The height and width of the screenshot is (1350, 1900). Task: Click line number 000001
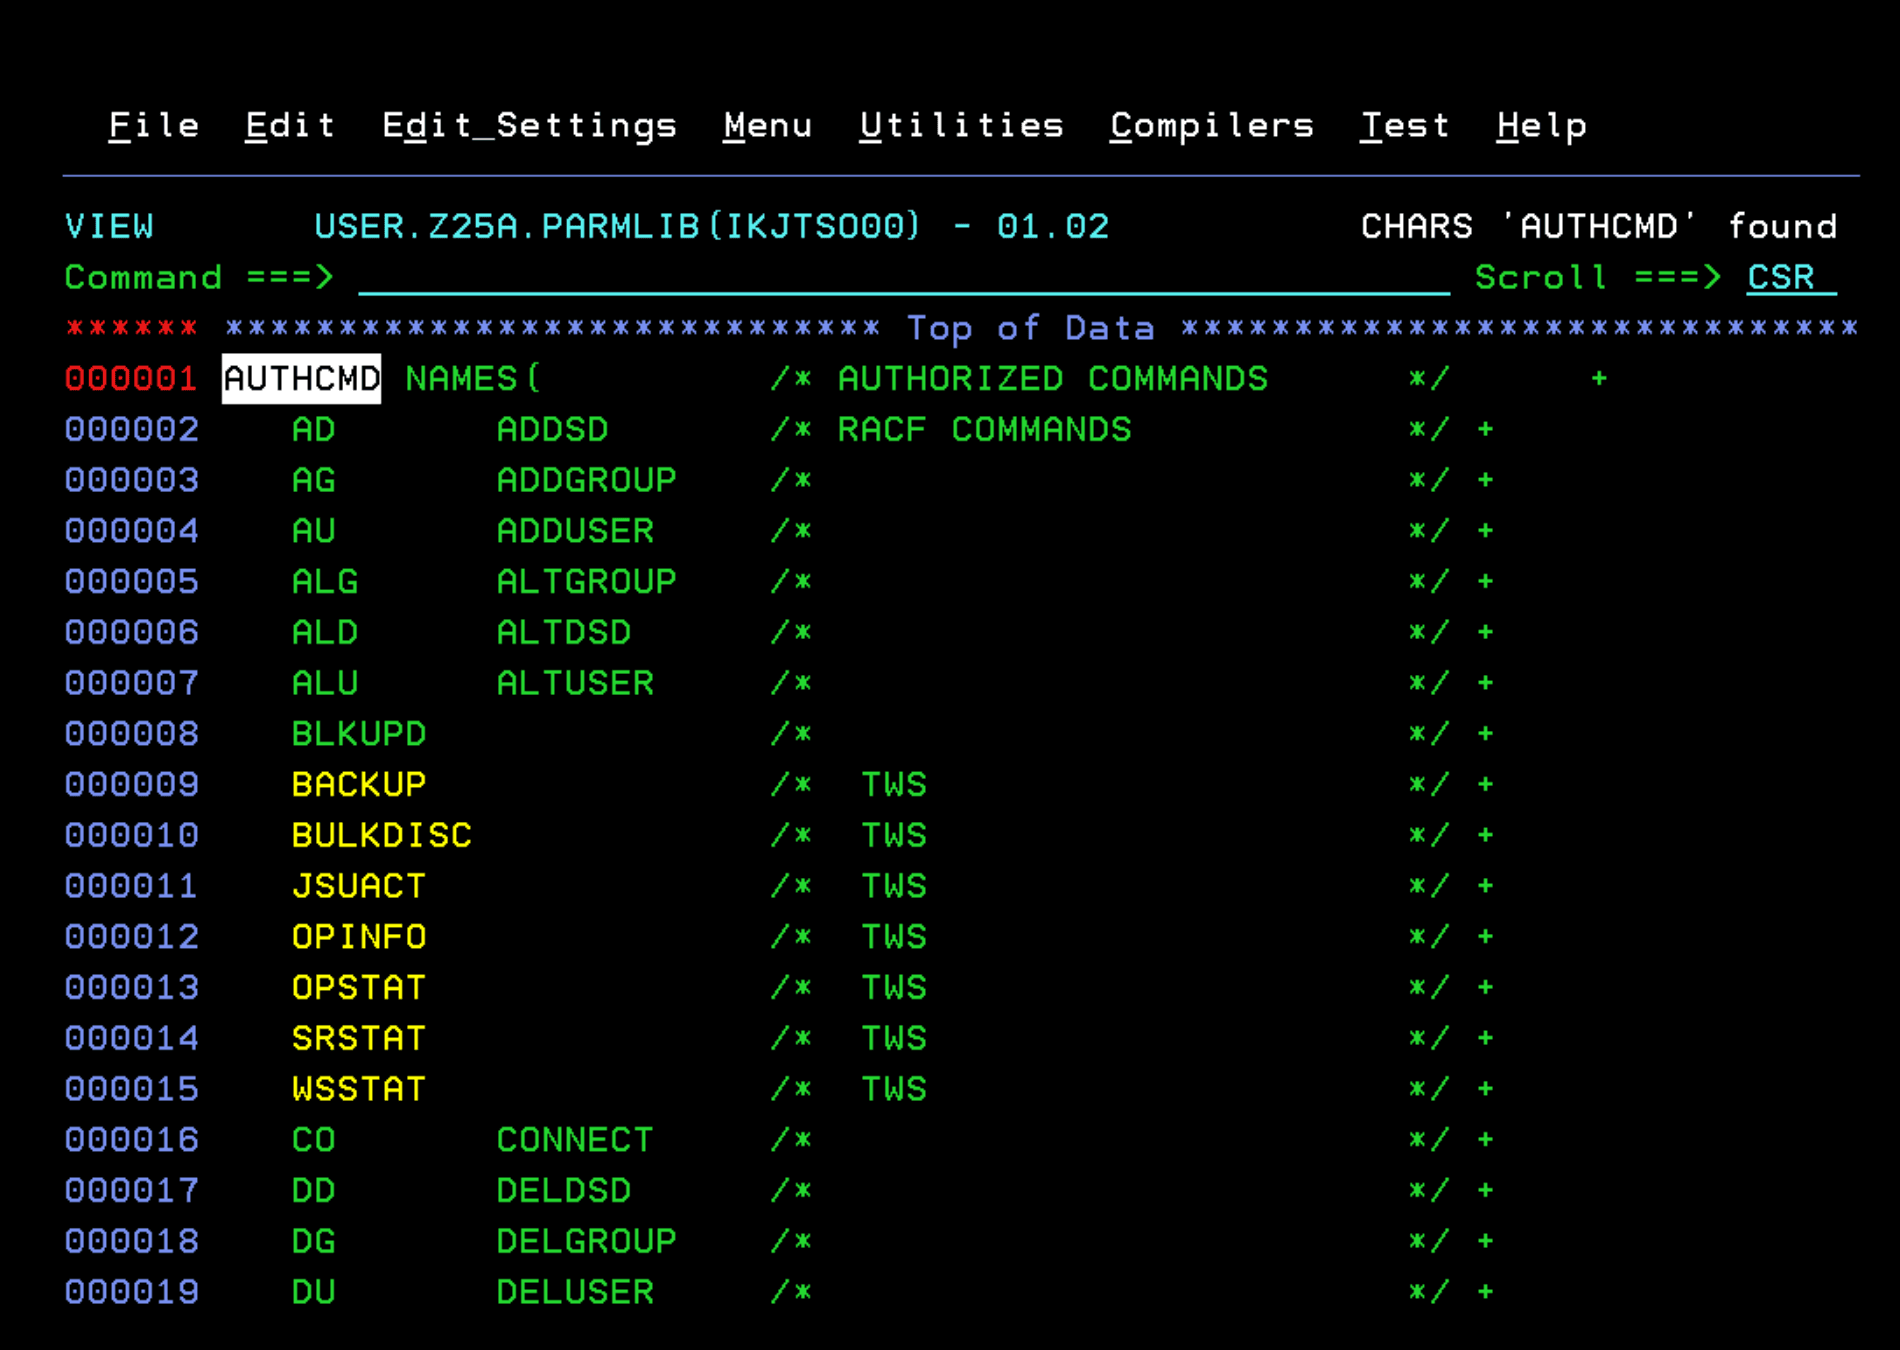131,379
